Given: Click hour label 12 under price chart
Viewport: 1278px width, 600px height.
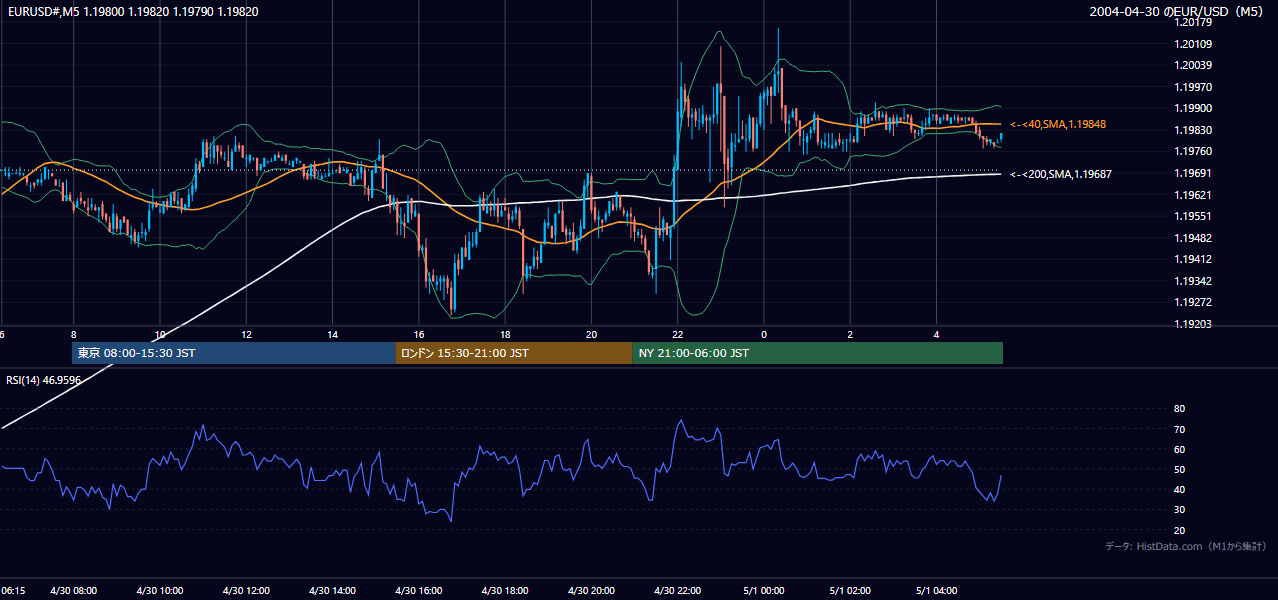Looking at the screenshot, I should [246, 335].
